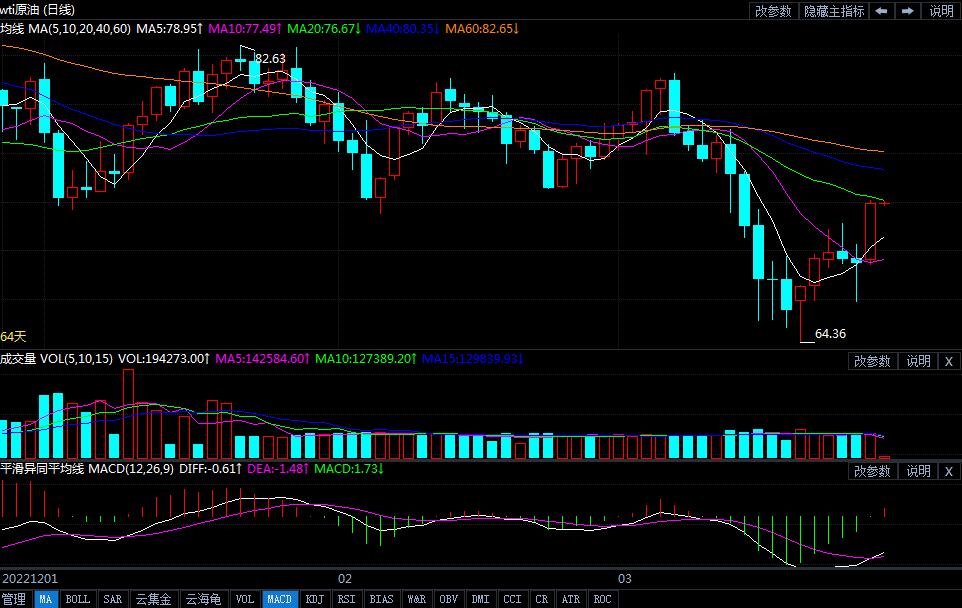This screenshot has width=962, height=608.
Task: Switch to the VOL indicator tab
Action: pos(244,599)
